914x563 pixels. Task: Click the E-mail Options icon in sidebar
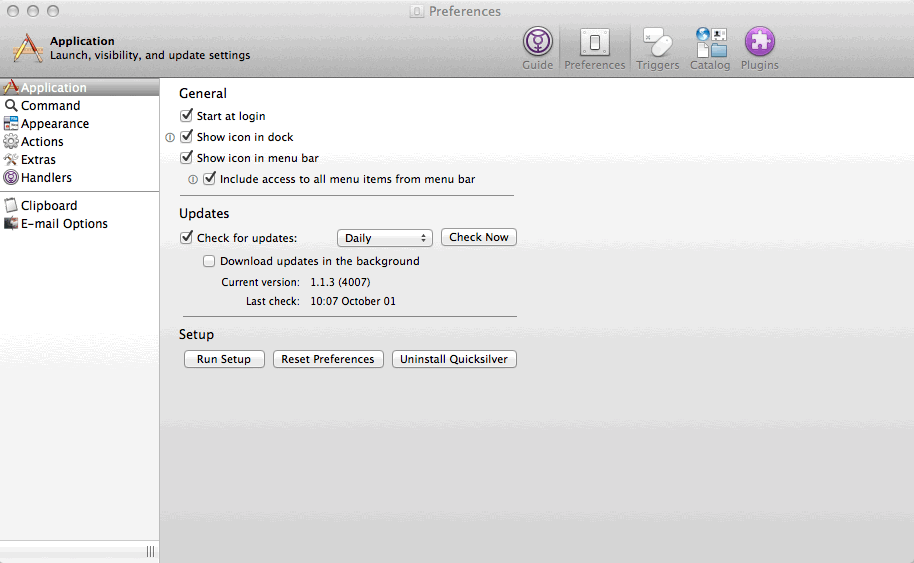coord(10,224)
